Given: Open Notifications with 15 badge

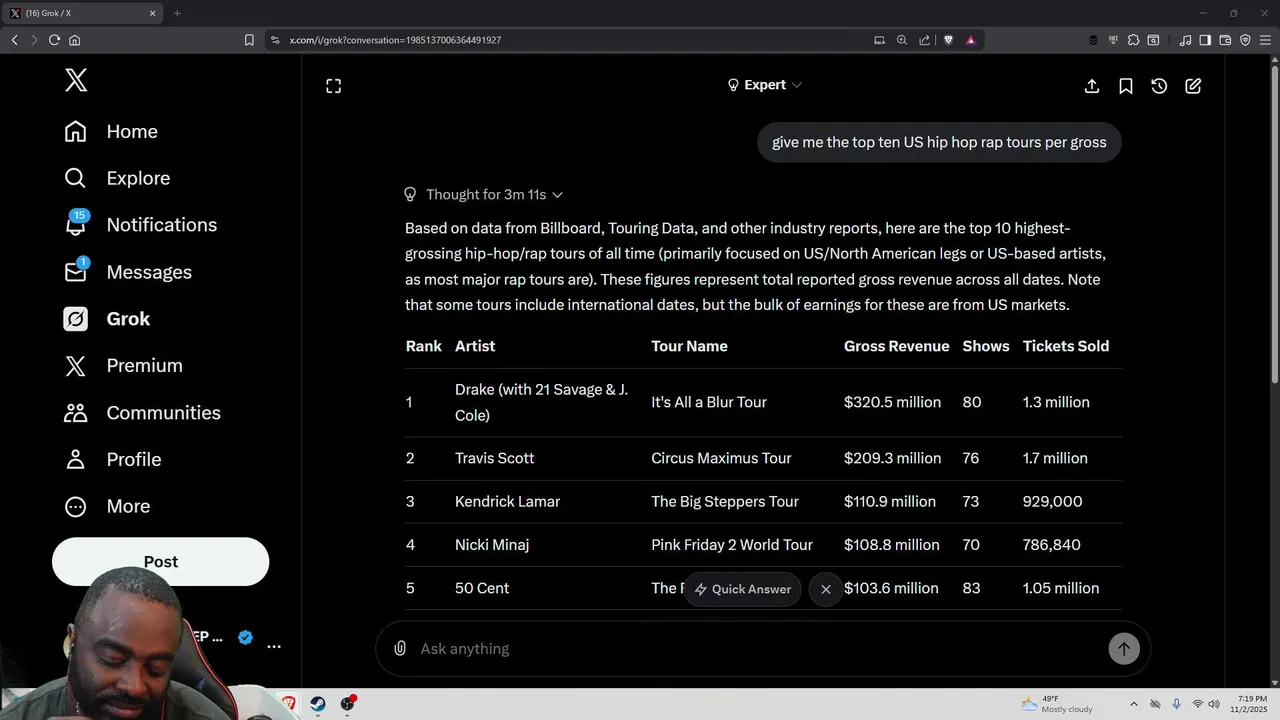Looking at the screenshot, I should [x=140, y=225].
